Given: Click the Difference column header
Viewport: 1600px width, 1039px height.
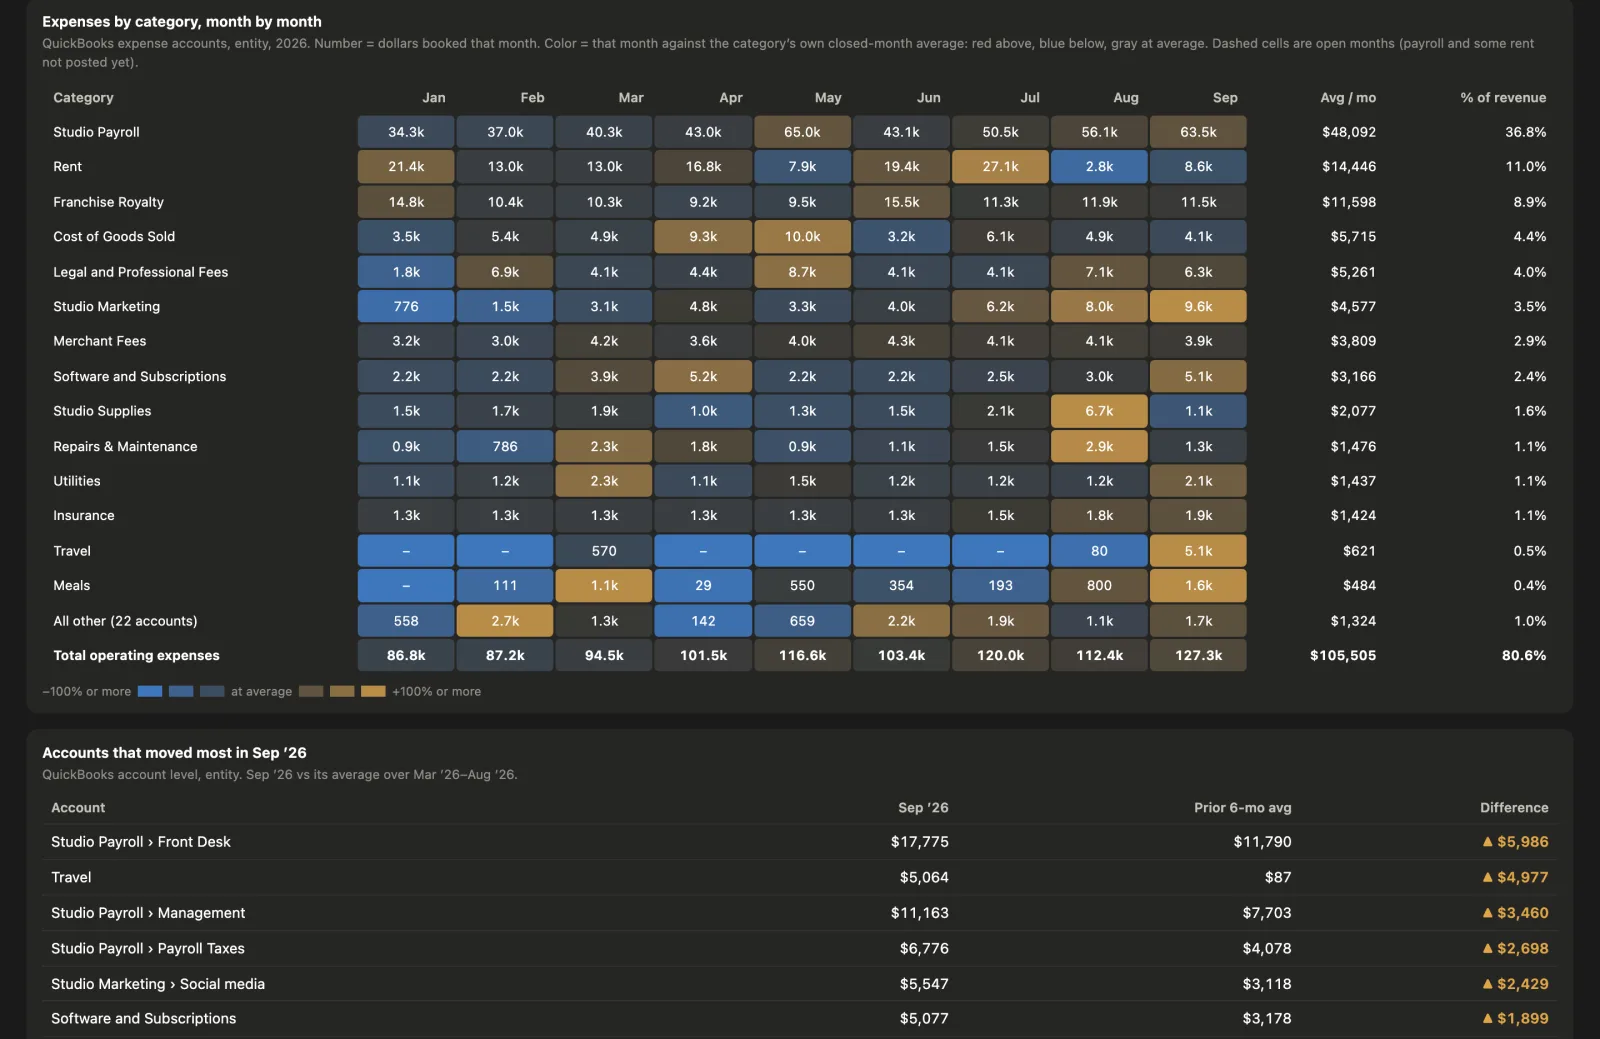Looking at the screenshot, I should pos(1514,808).
